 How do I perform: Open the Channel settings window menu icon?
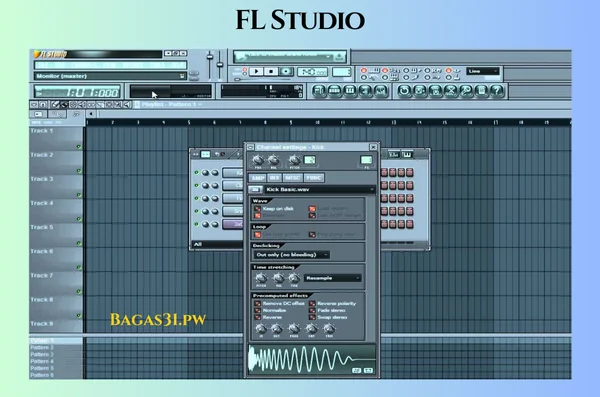pyautogui.click(x=250, y=147)
